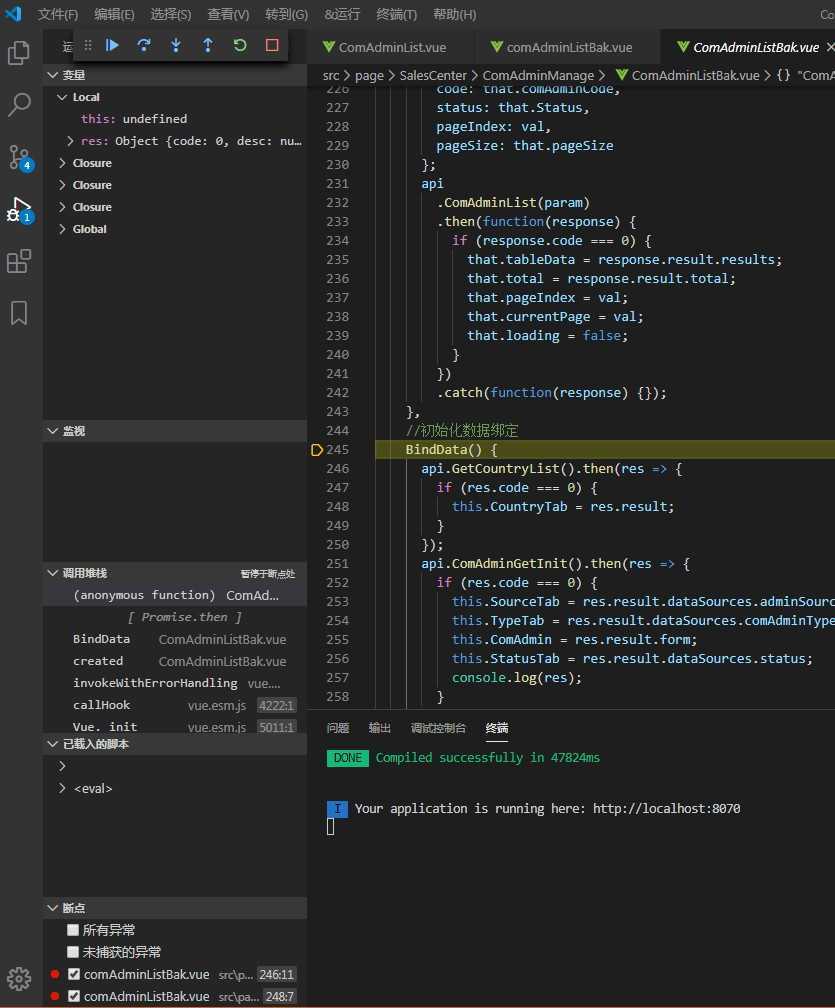
Task: Grab the debug toolbar drag handle
Action: (88, 45)
